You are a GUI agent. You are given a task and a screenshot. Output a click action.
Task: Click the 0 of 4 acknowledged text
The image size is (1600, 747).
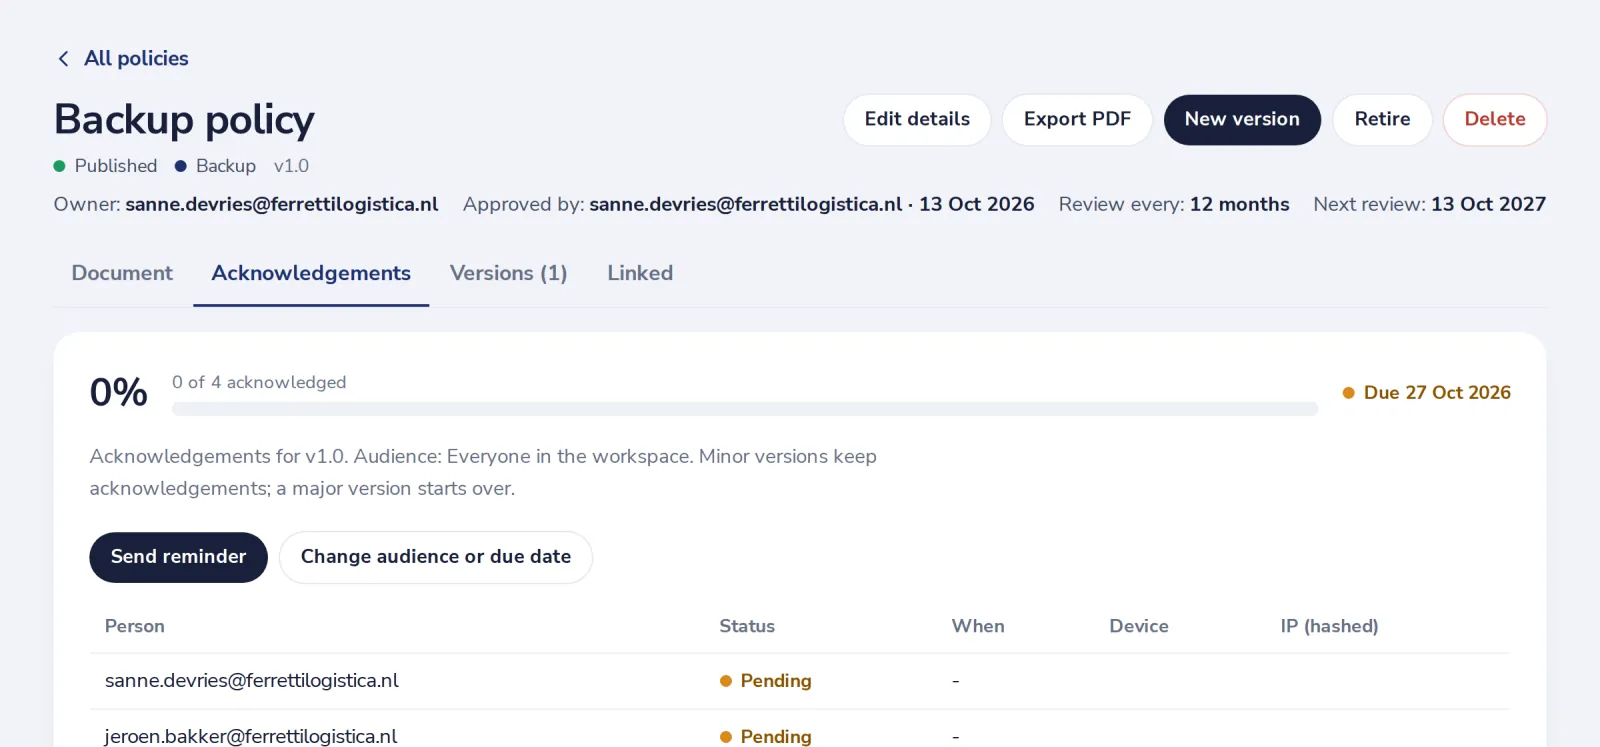coord(259,382)
